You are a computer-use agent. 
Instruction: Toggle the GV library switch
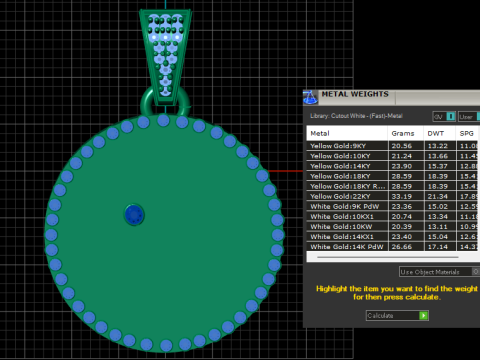pos(444,116)
